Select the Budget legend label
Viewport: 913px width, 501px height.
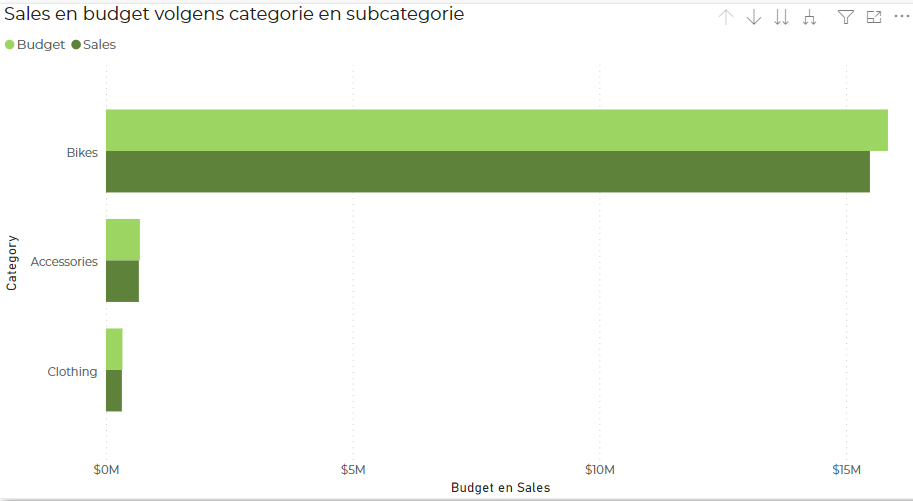point(41,45)
